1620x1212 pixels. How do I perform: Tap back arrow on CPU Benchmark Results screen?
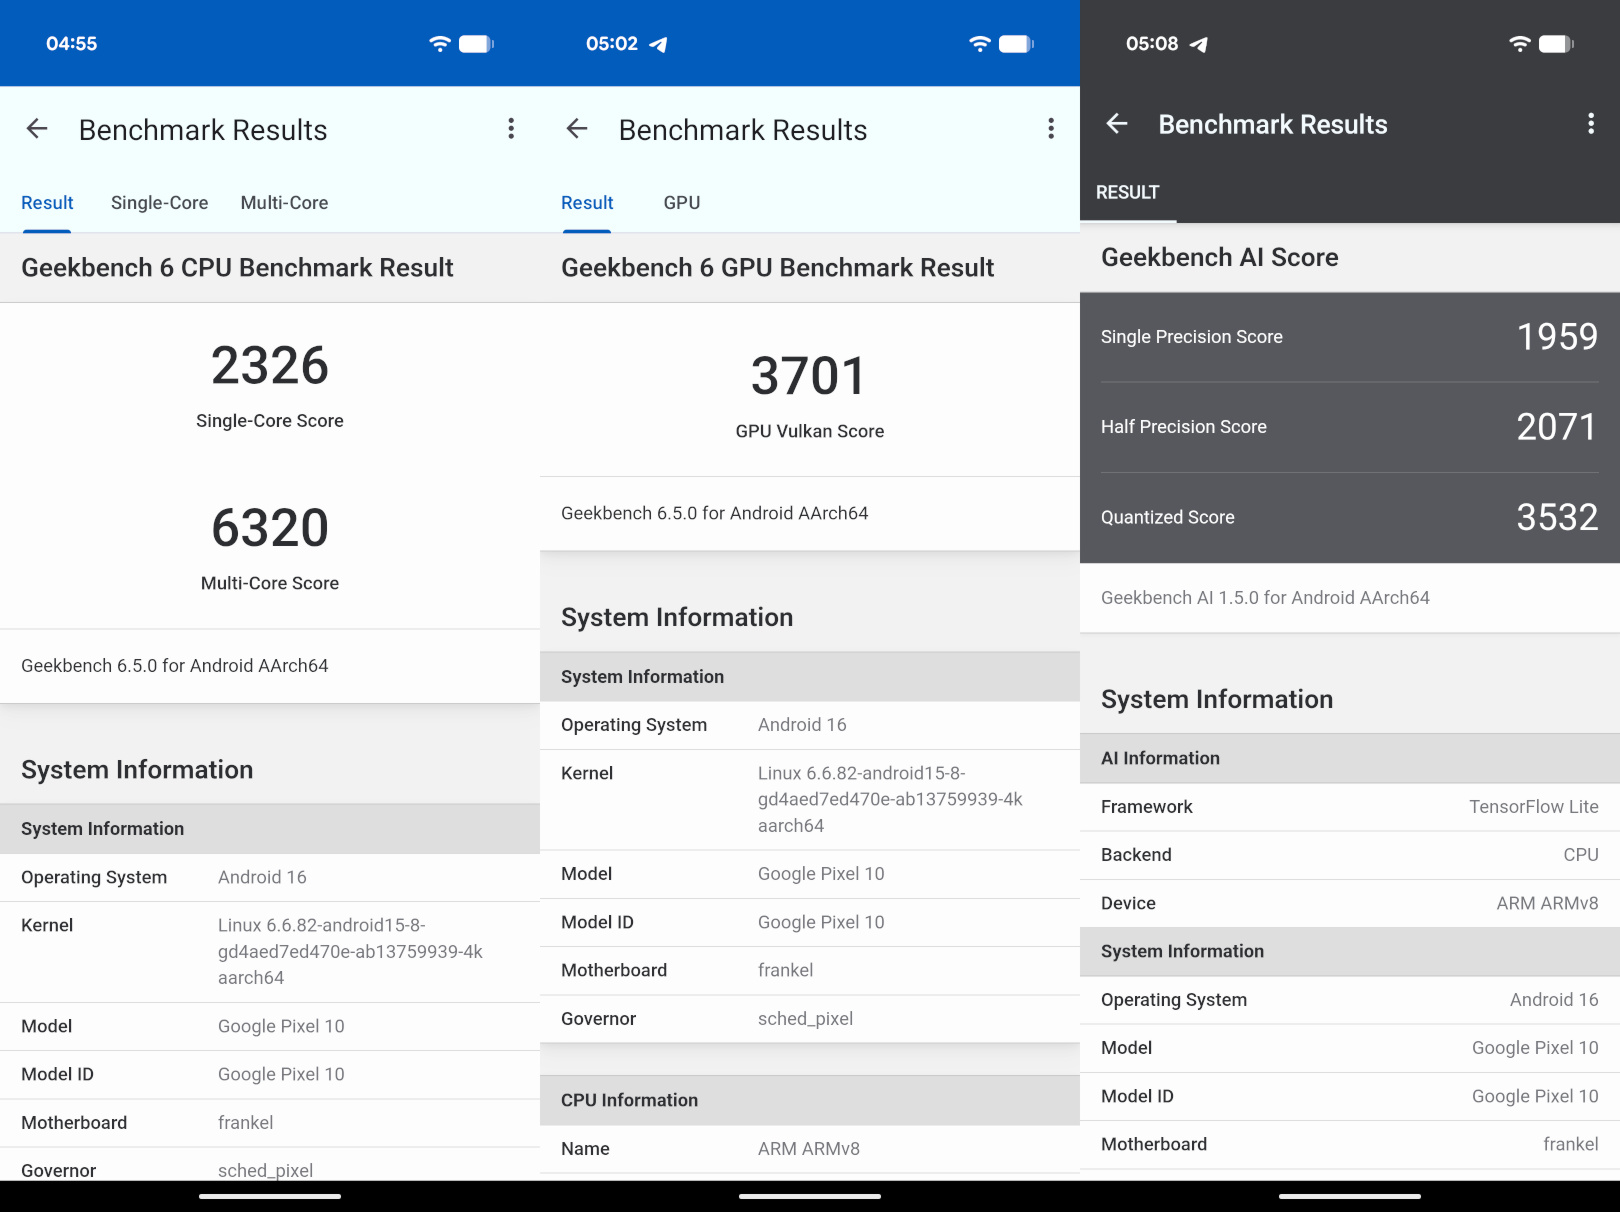(37, 129)
